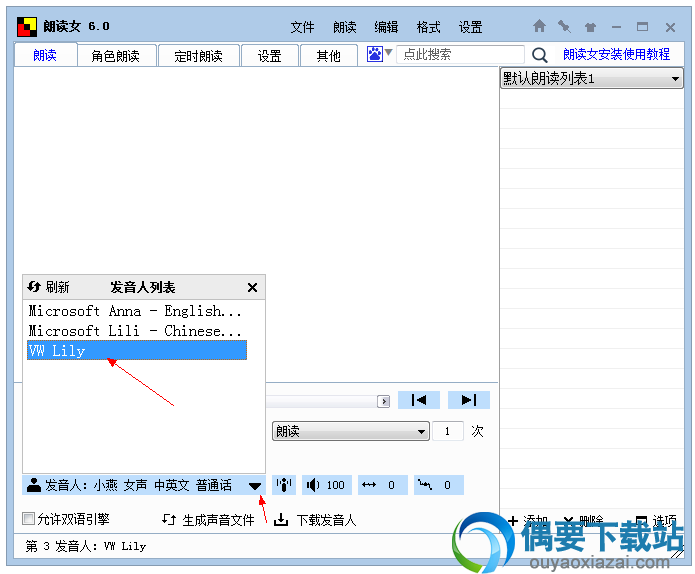This screenshot has height=574, width=695.
Task: Select the 朗读 tab
Action: tap(45, 55)
